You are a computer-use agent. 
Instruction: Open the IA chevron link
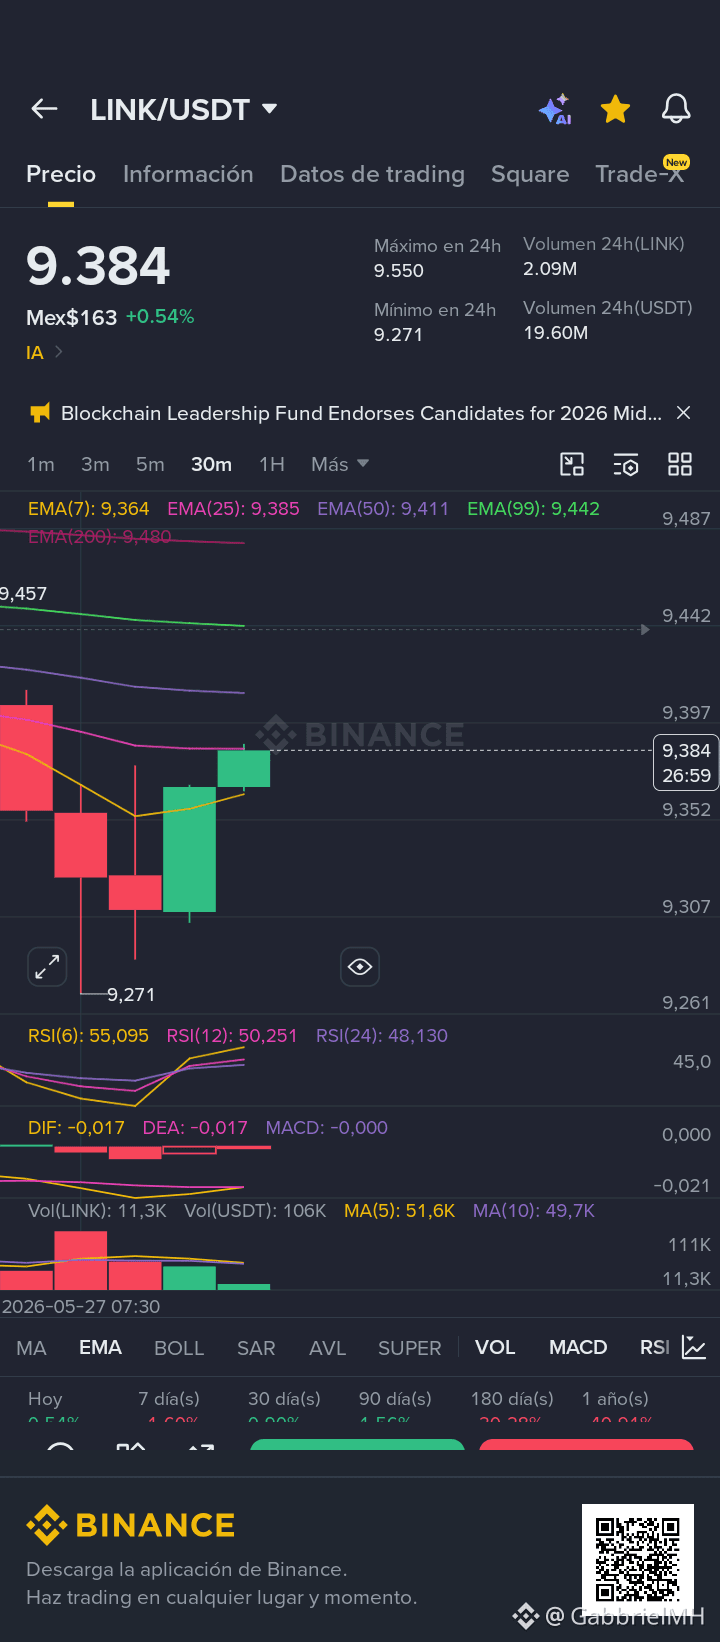[45, 352]
